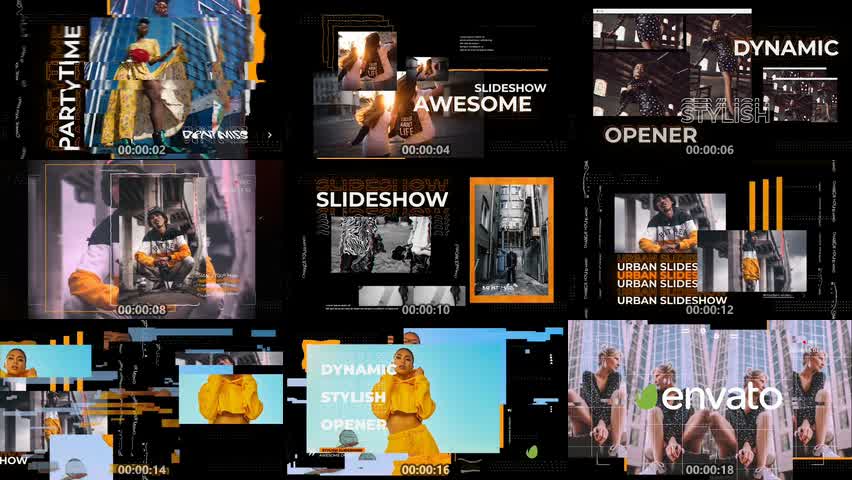This screenshot has width=852, height=480.
Task: Click the 00:00:12 timestamp label
Action: click(x=710, y=309)
